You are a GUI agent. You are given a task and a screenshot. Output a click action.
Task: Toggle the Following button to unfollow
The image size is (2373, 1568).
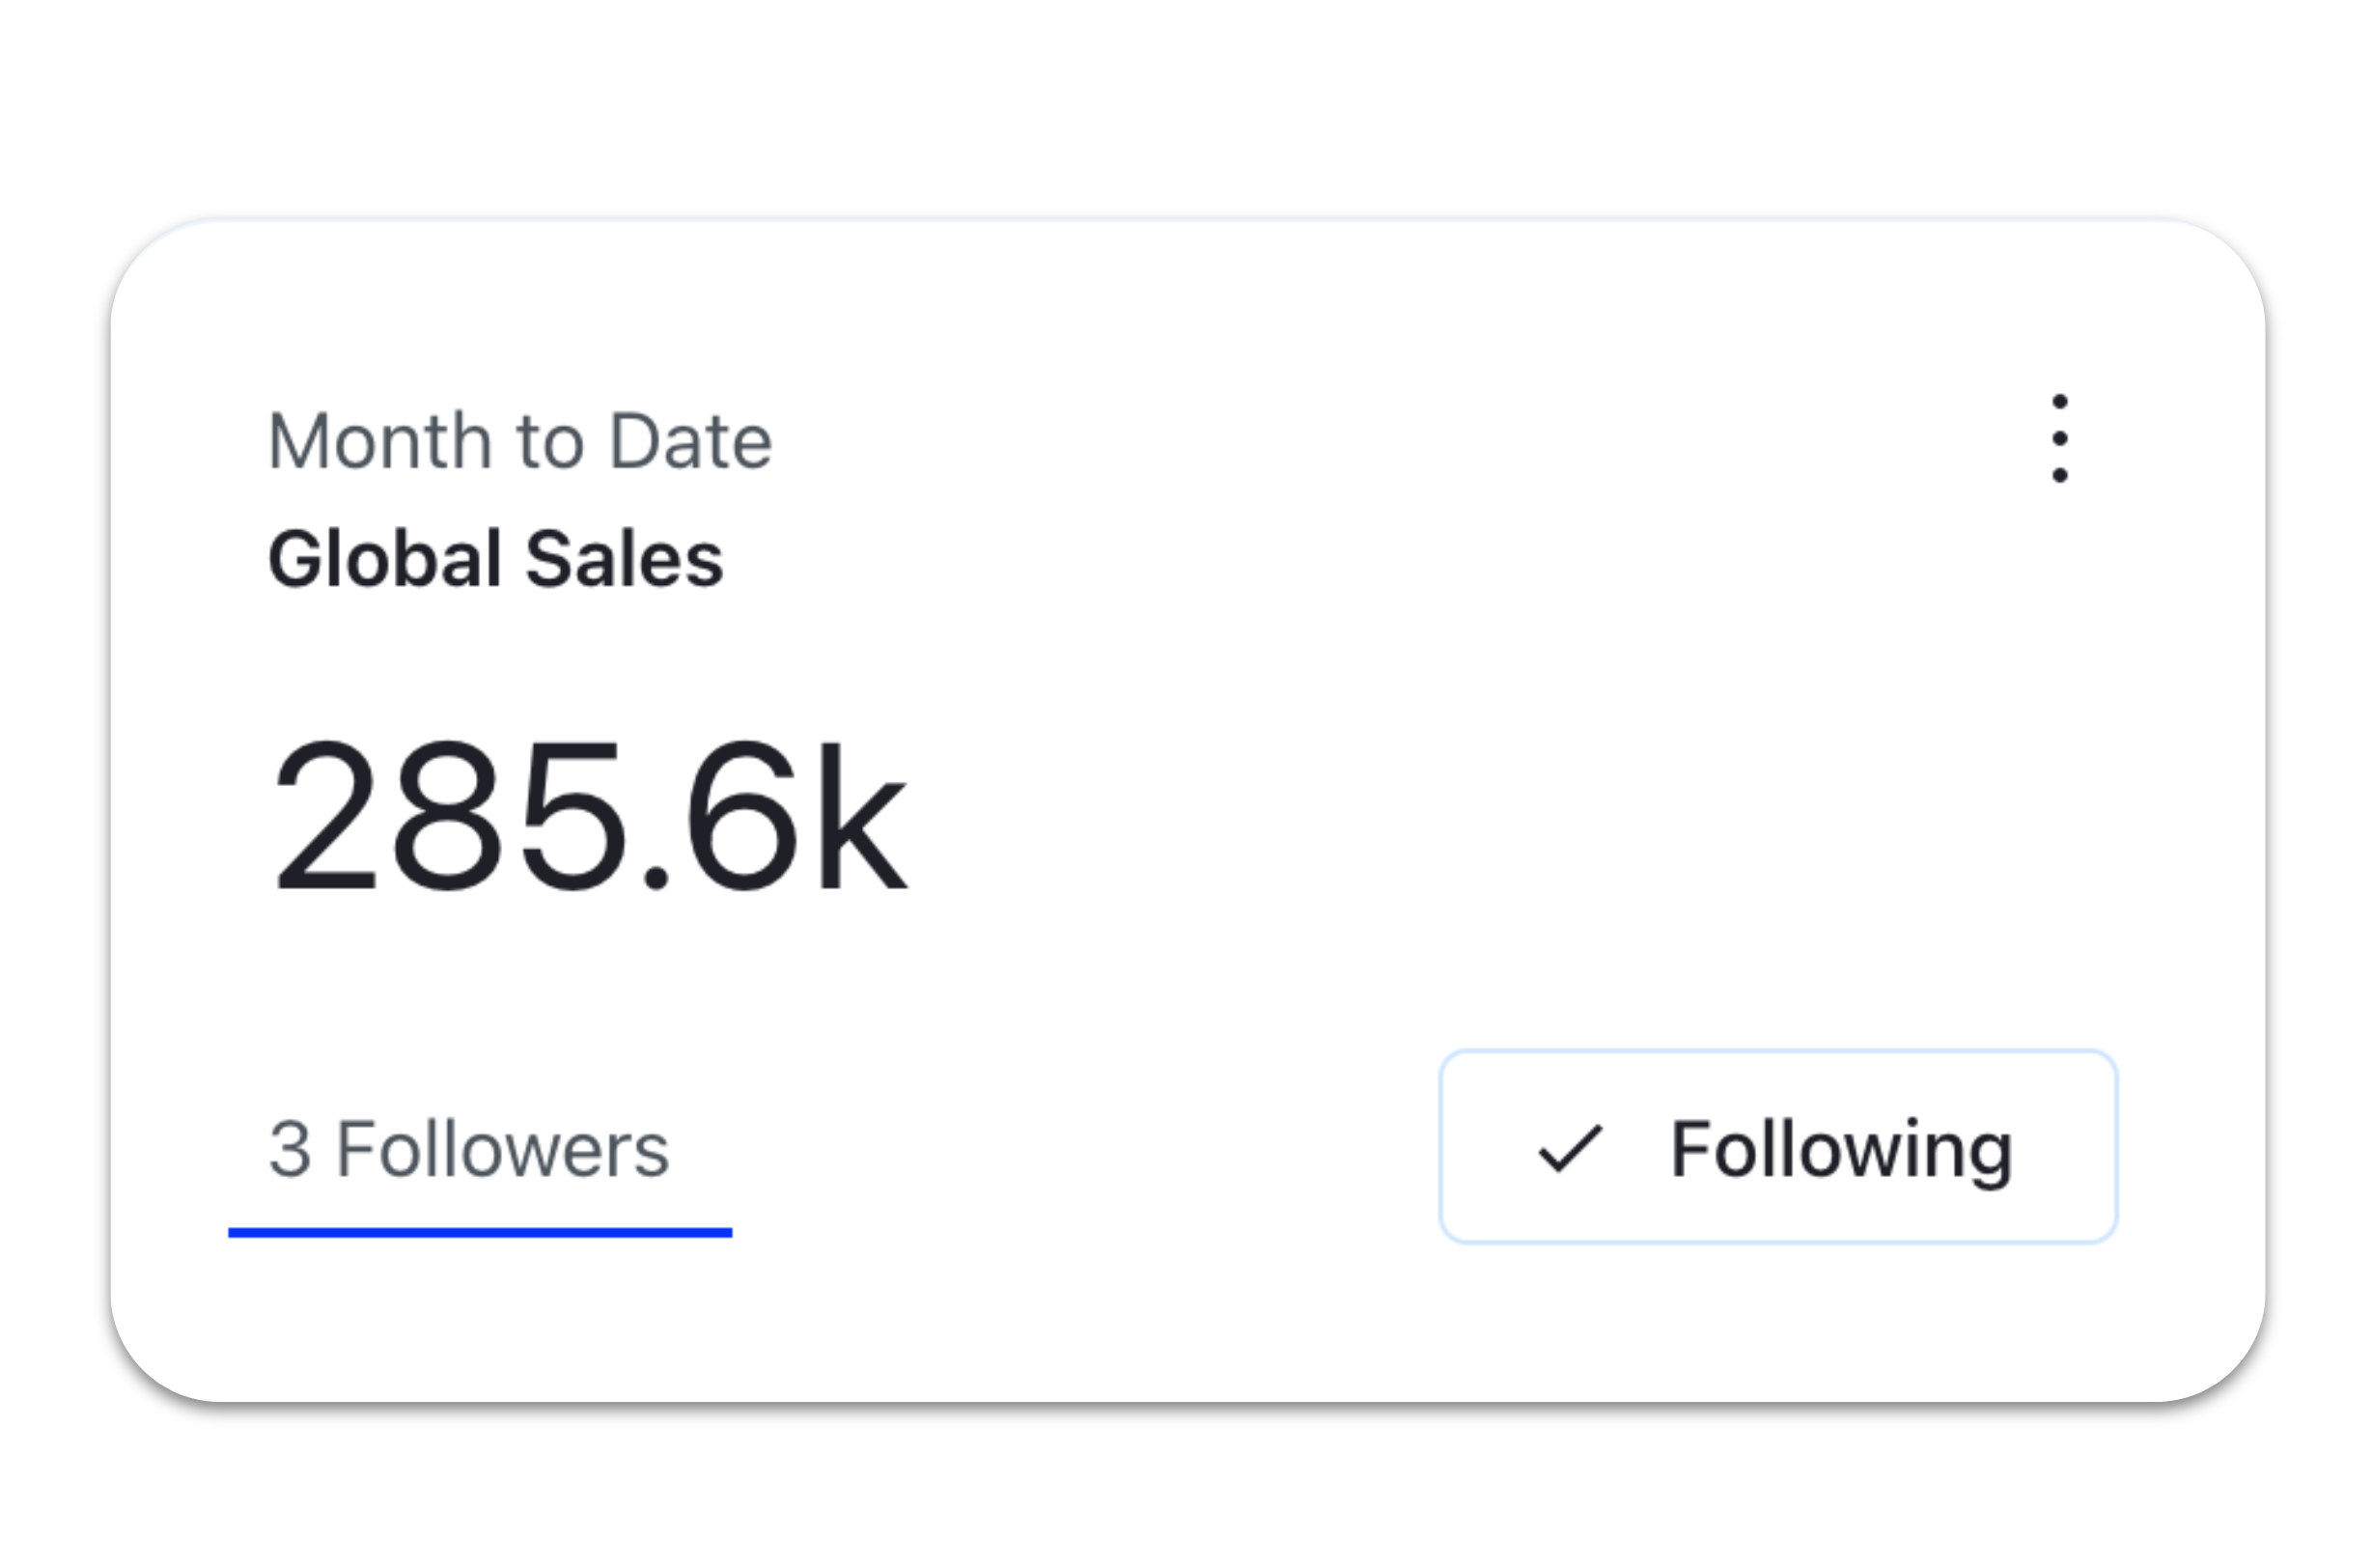1777,1147
